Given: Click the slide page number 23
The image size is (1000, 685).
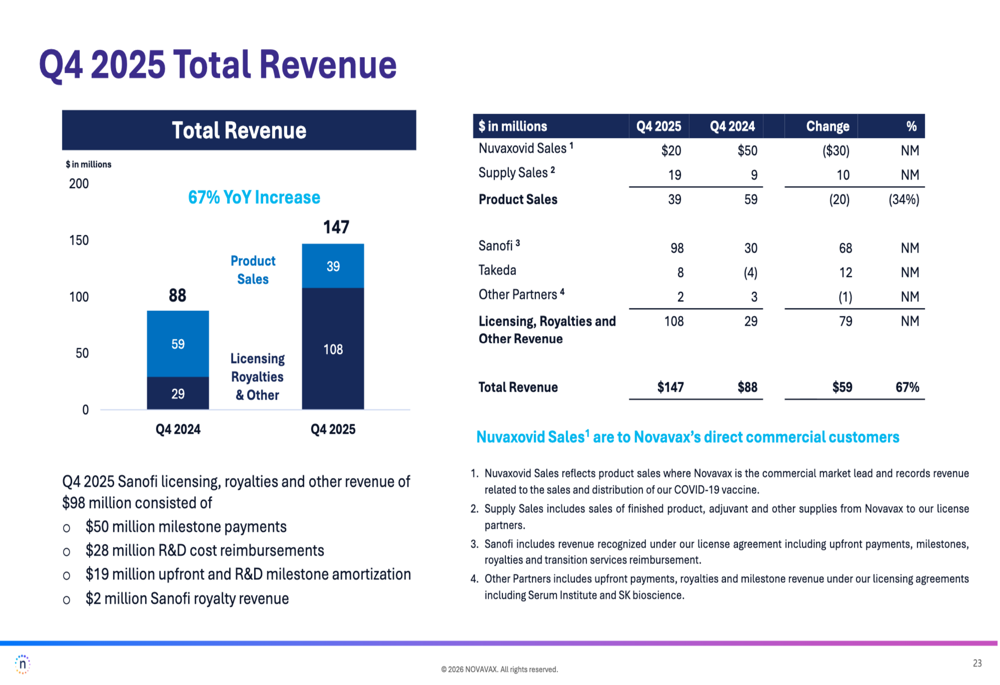Looking at the screenshot, I should click(x=977, y=663).
